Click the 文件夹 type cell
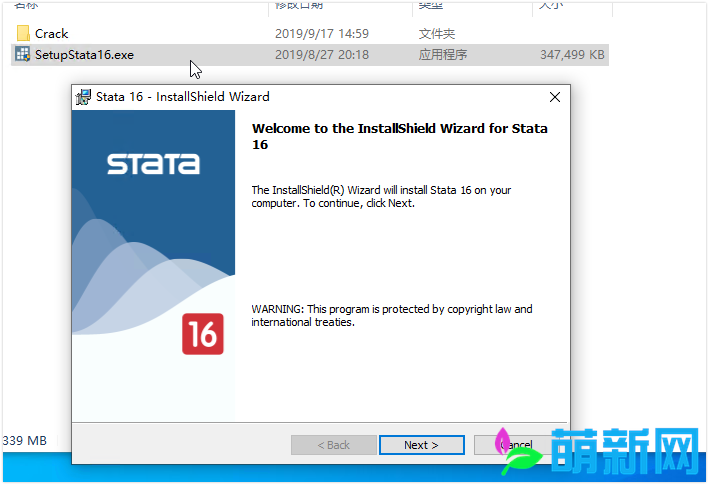The image size is (709, 485). (437, 33)
